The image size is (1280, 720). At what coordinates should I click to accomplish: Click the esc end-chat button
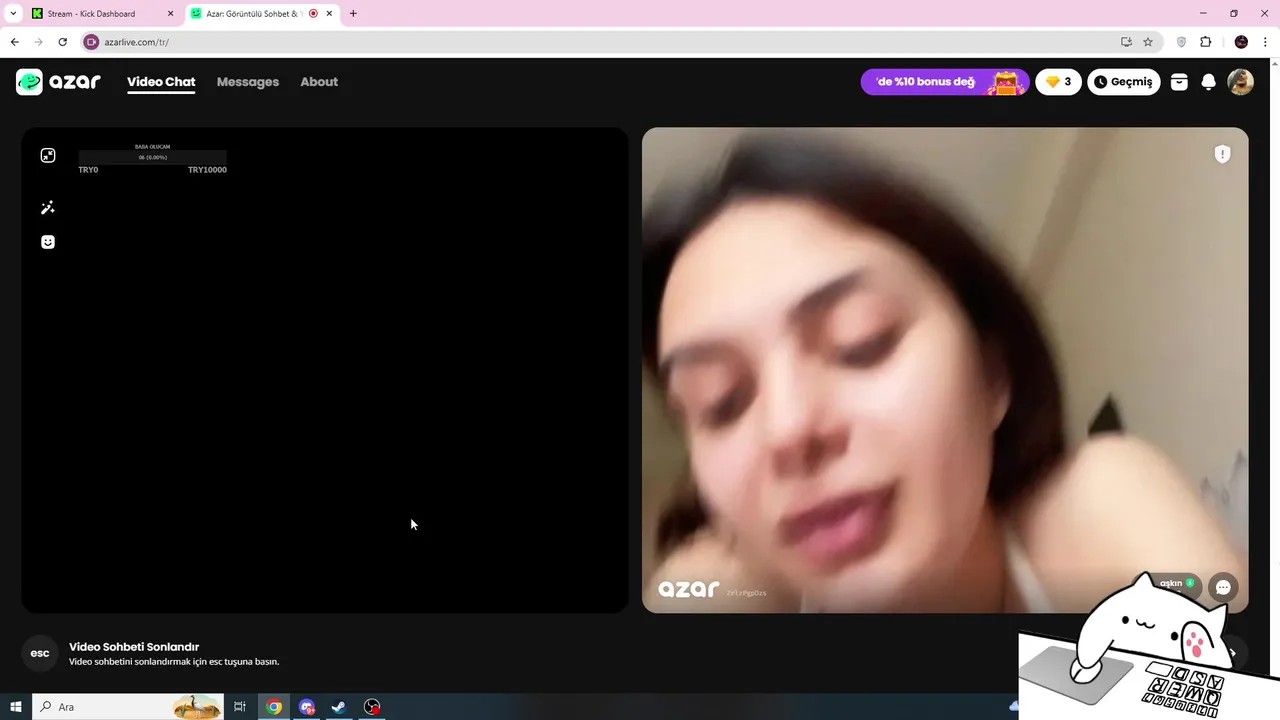coord(40,653)
